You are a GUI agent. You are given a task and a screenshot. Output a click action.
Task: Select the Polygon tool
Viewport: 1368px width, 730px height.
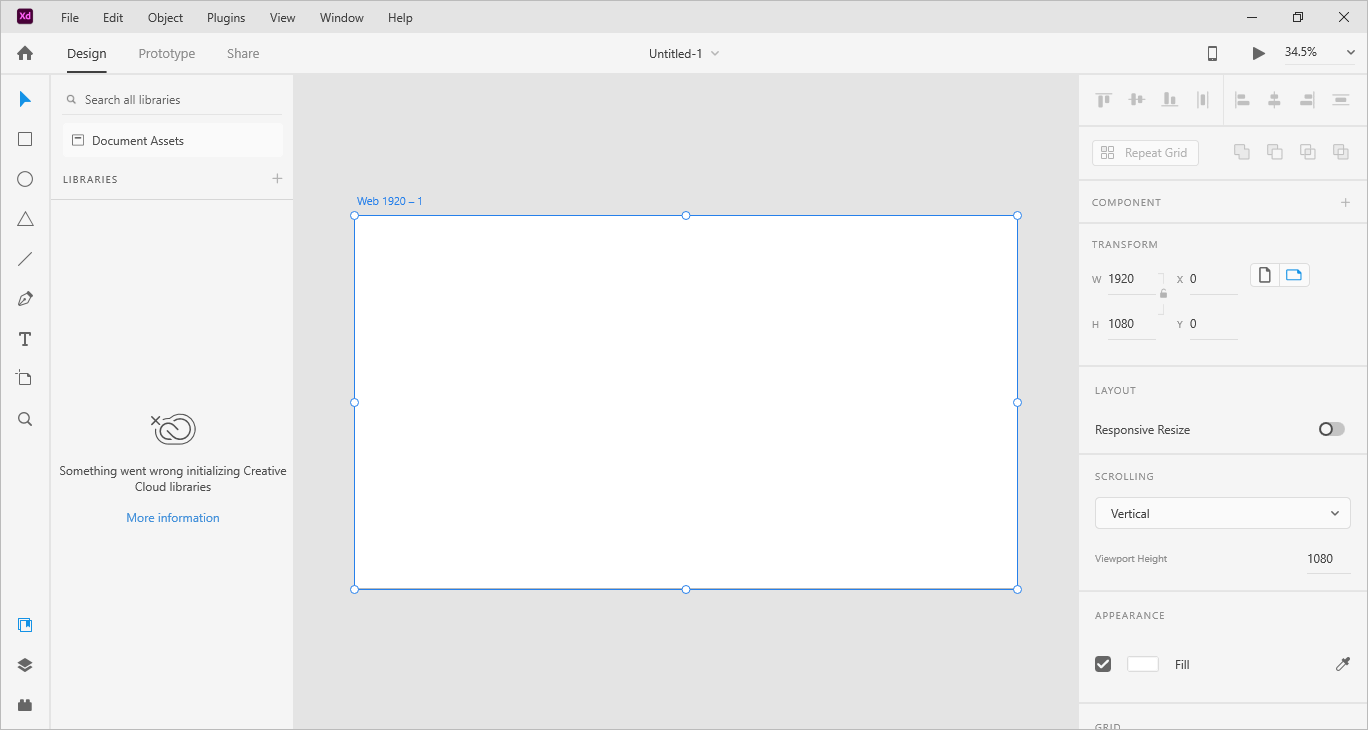pyautogui.click(x=25, y=219)
